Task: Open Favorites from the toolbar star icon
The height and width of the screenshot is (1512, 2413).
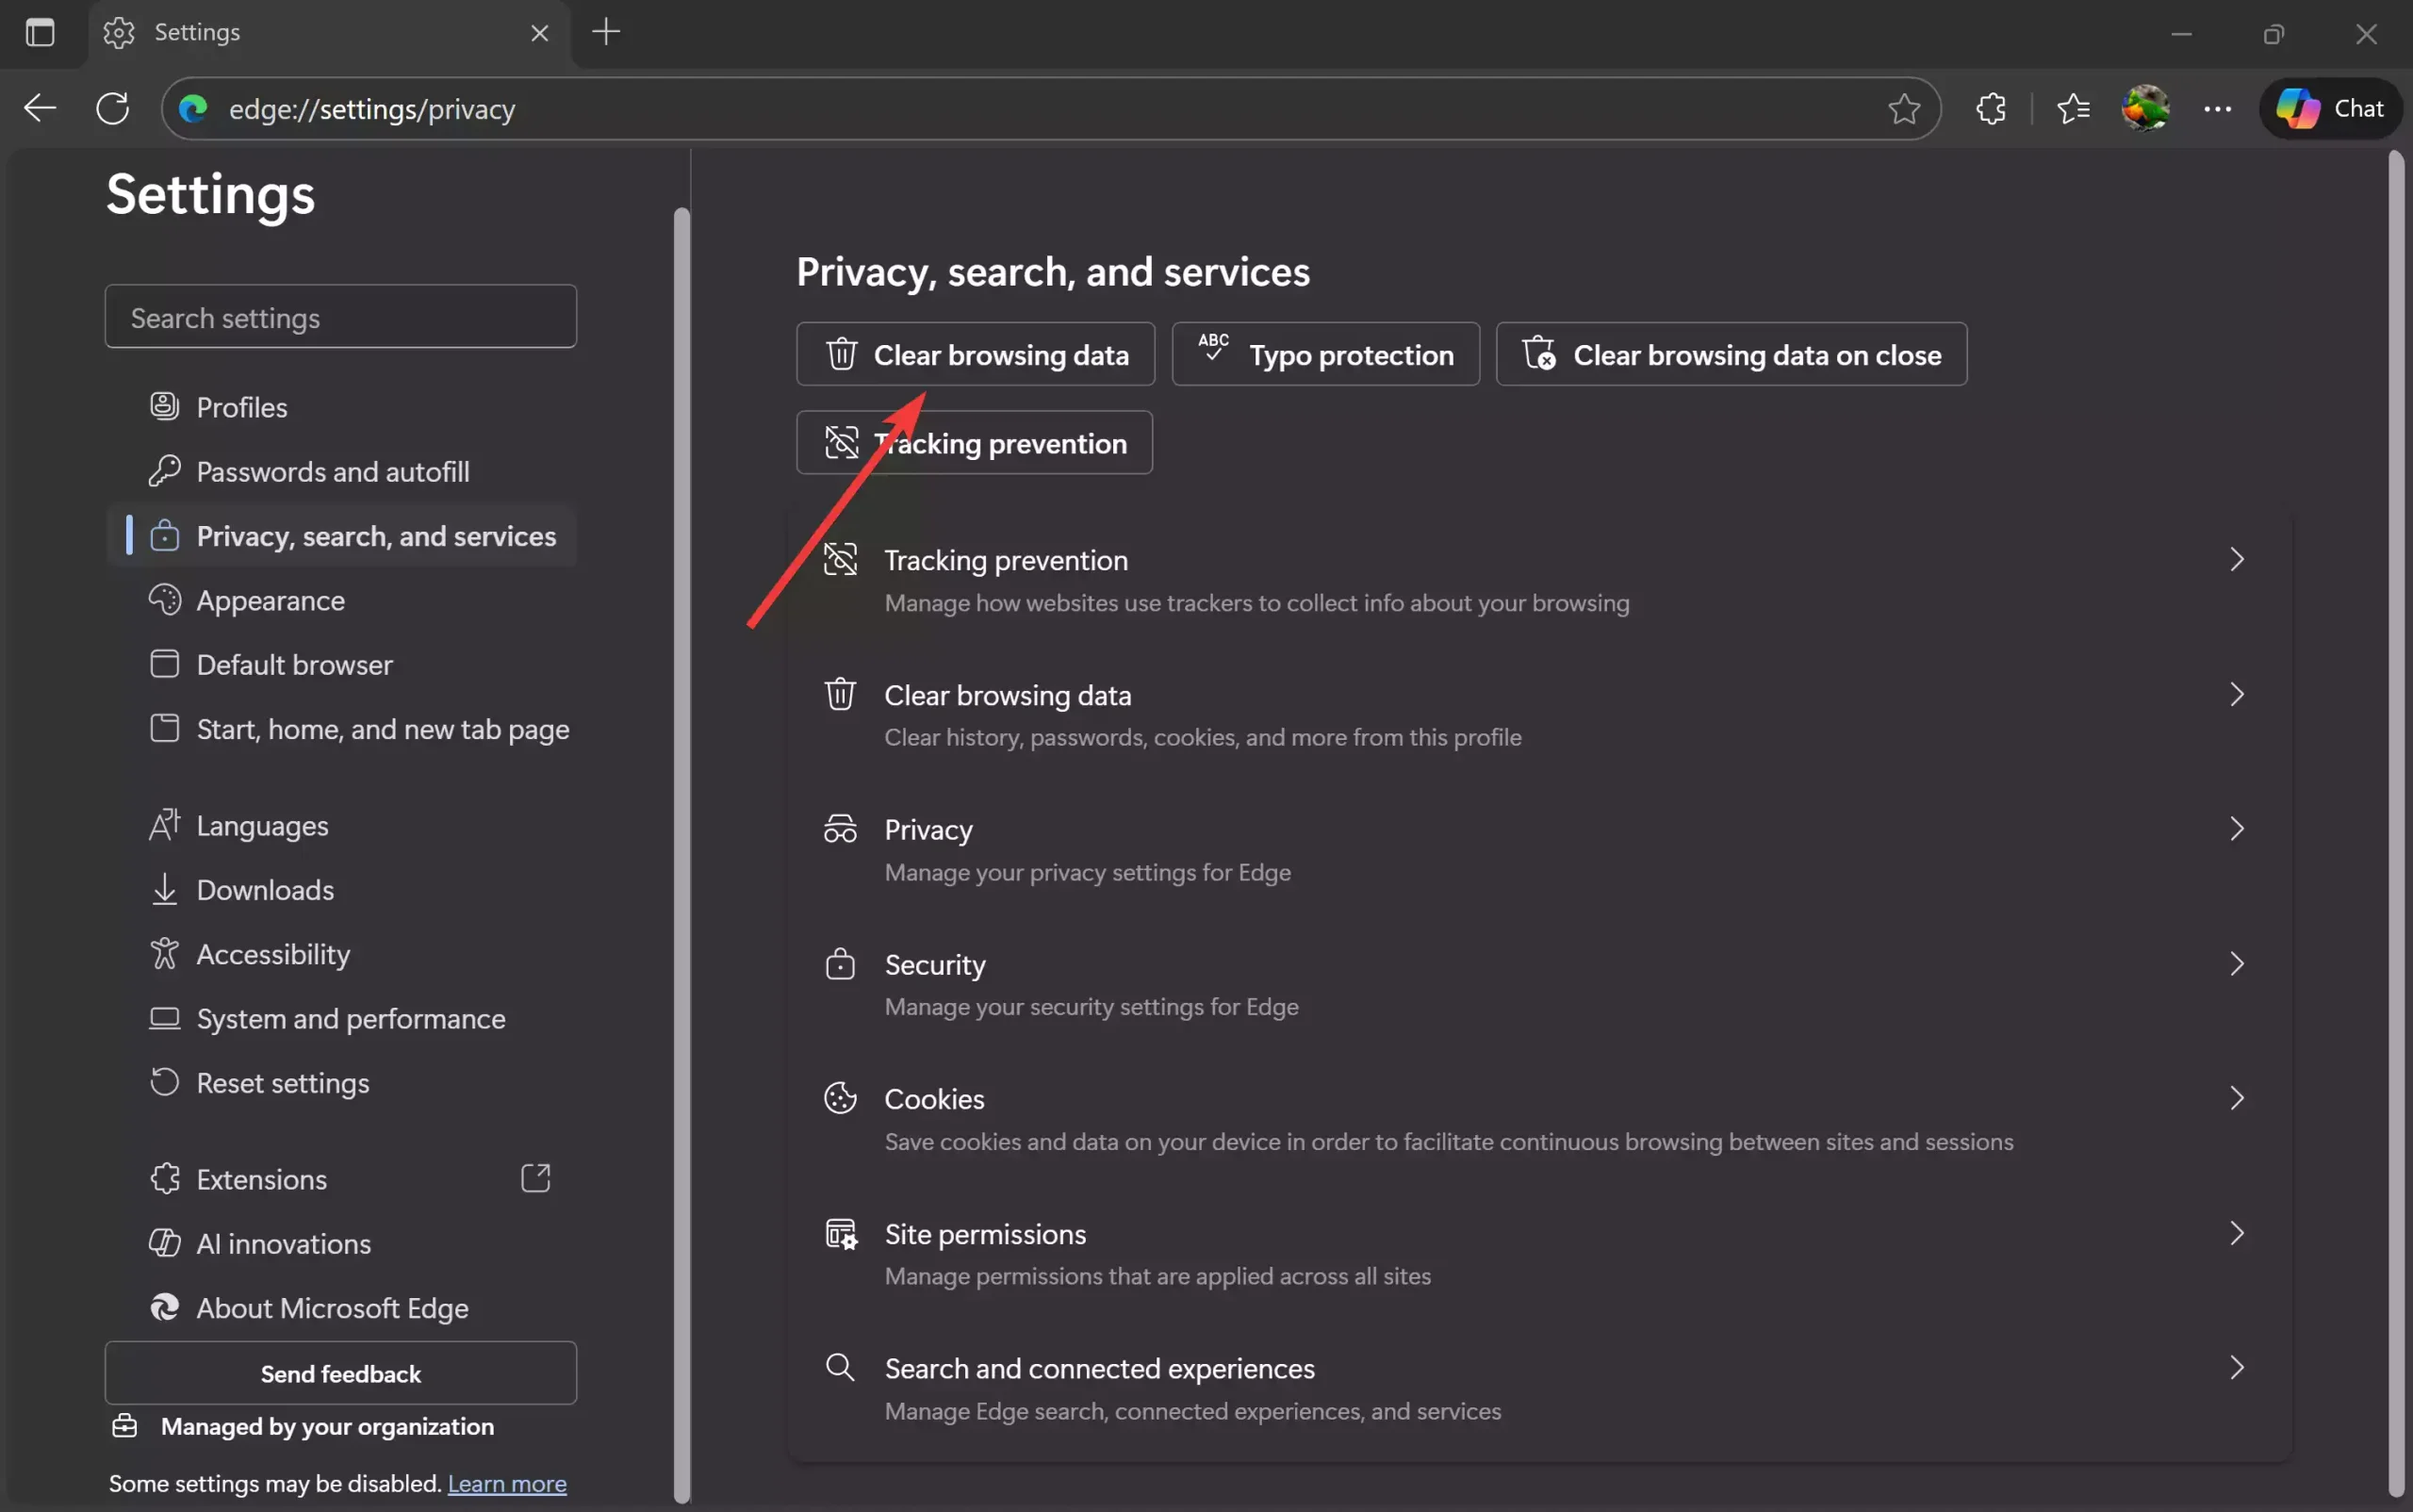Action: (x=2072, y=108)
